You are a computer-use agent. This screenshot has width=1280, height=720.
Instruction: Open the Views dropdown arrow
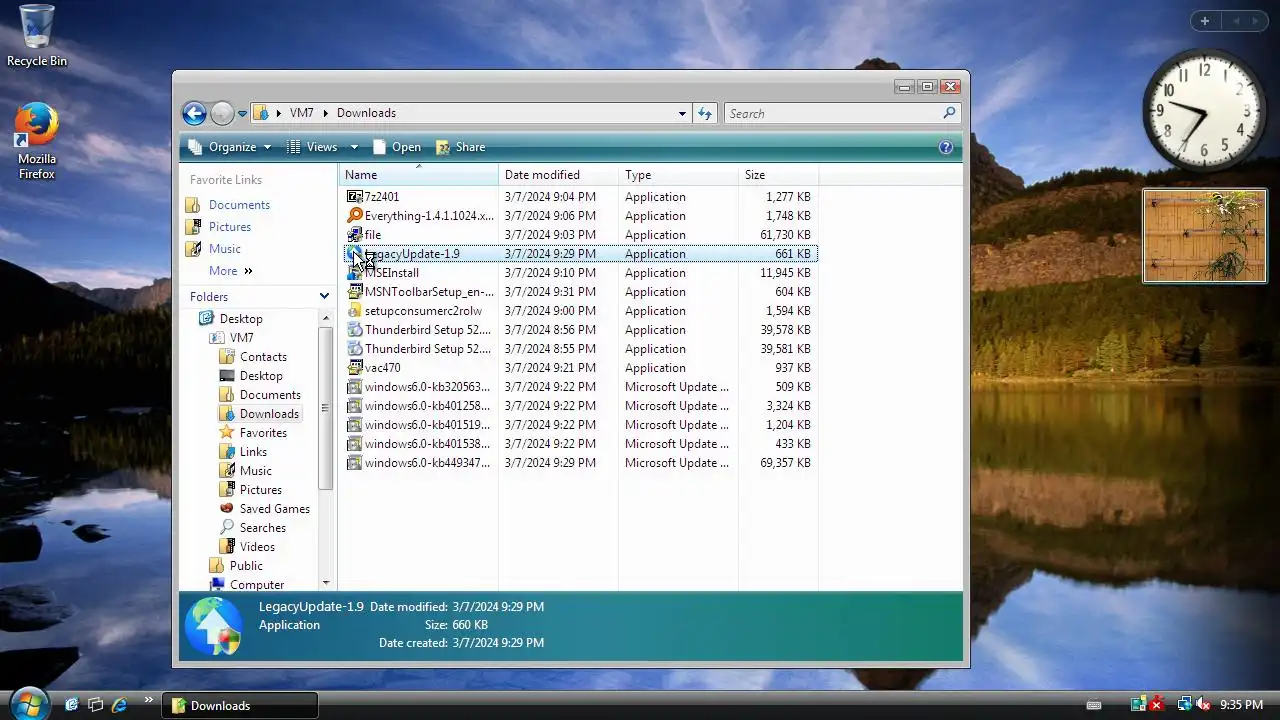click(354, 147)
